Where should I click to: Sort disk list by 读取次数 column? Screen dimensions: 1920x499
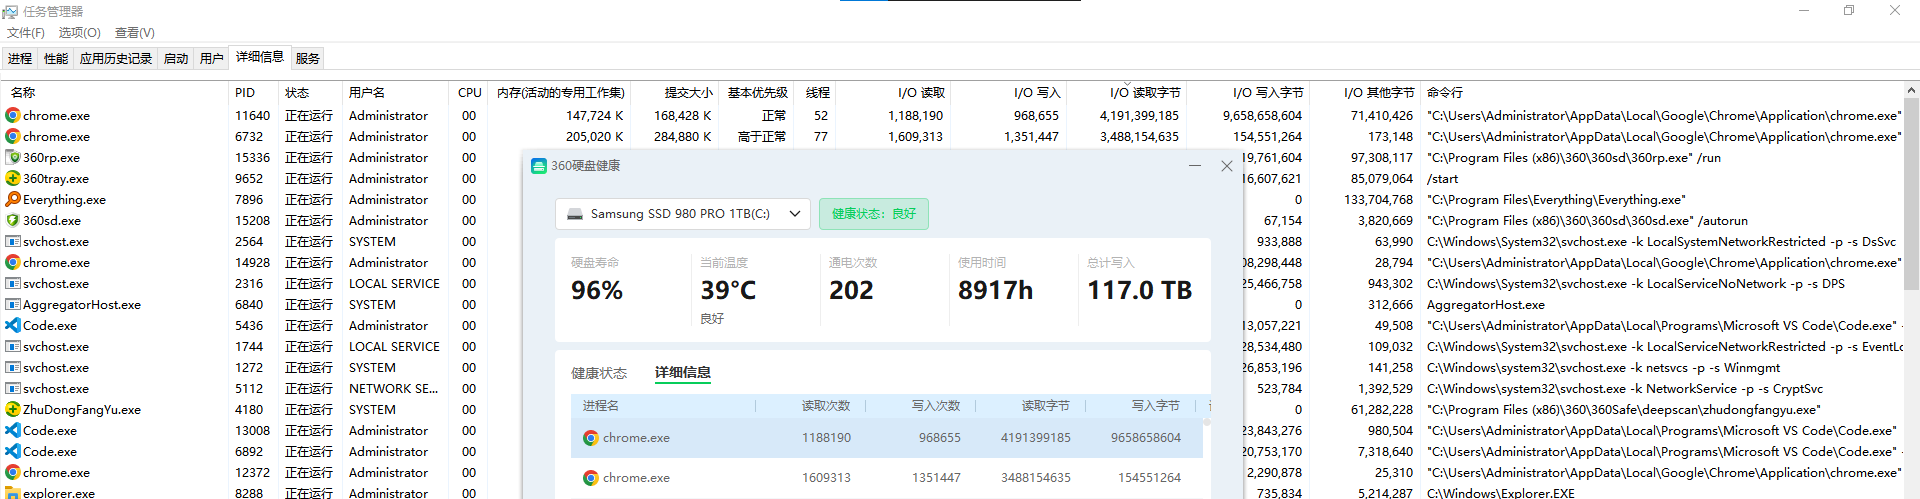pyautogui.click(x=825, y=406)
